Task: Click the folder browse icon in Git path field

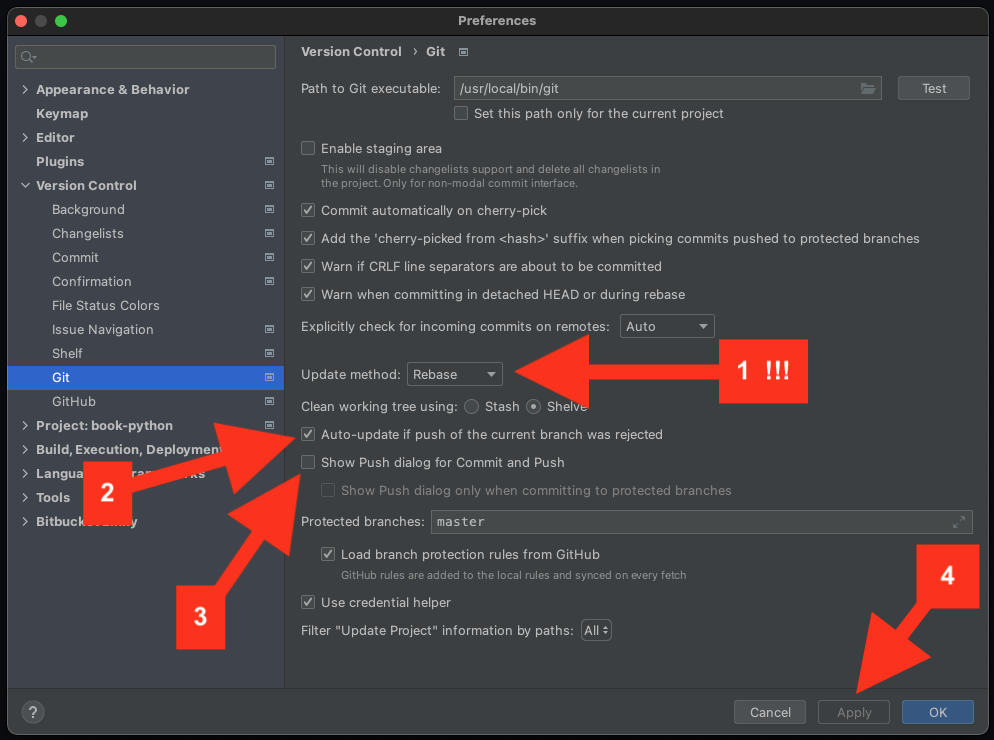Action: tap(868, 89)
